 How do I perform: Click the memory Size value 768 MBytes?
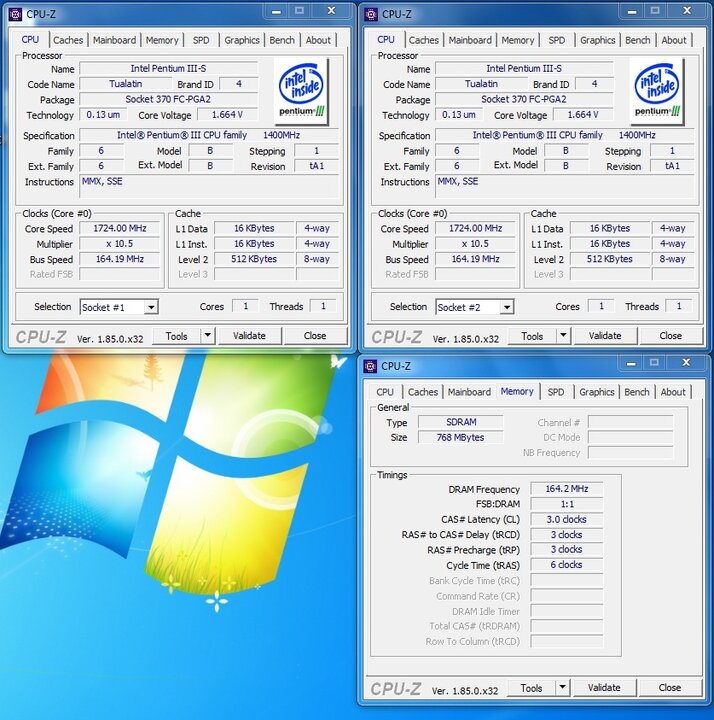pos(461,438)
